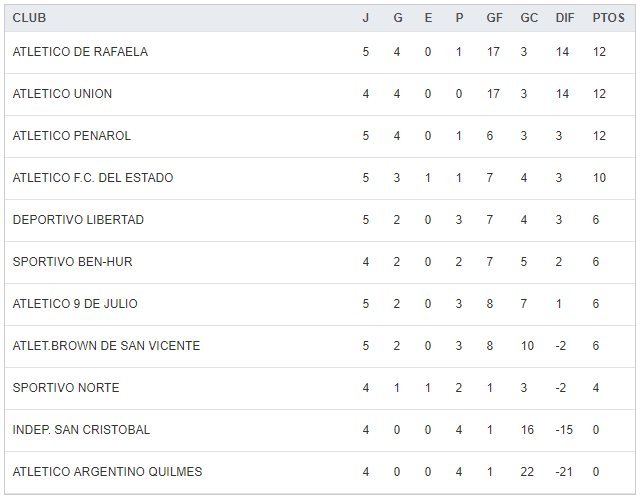640x498 pixels.
Task: Click ATLET.BROWN DE SAN VICENTE name
Action: click(x=106, y=346)
